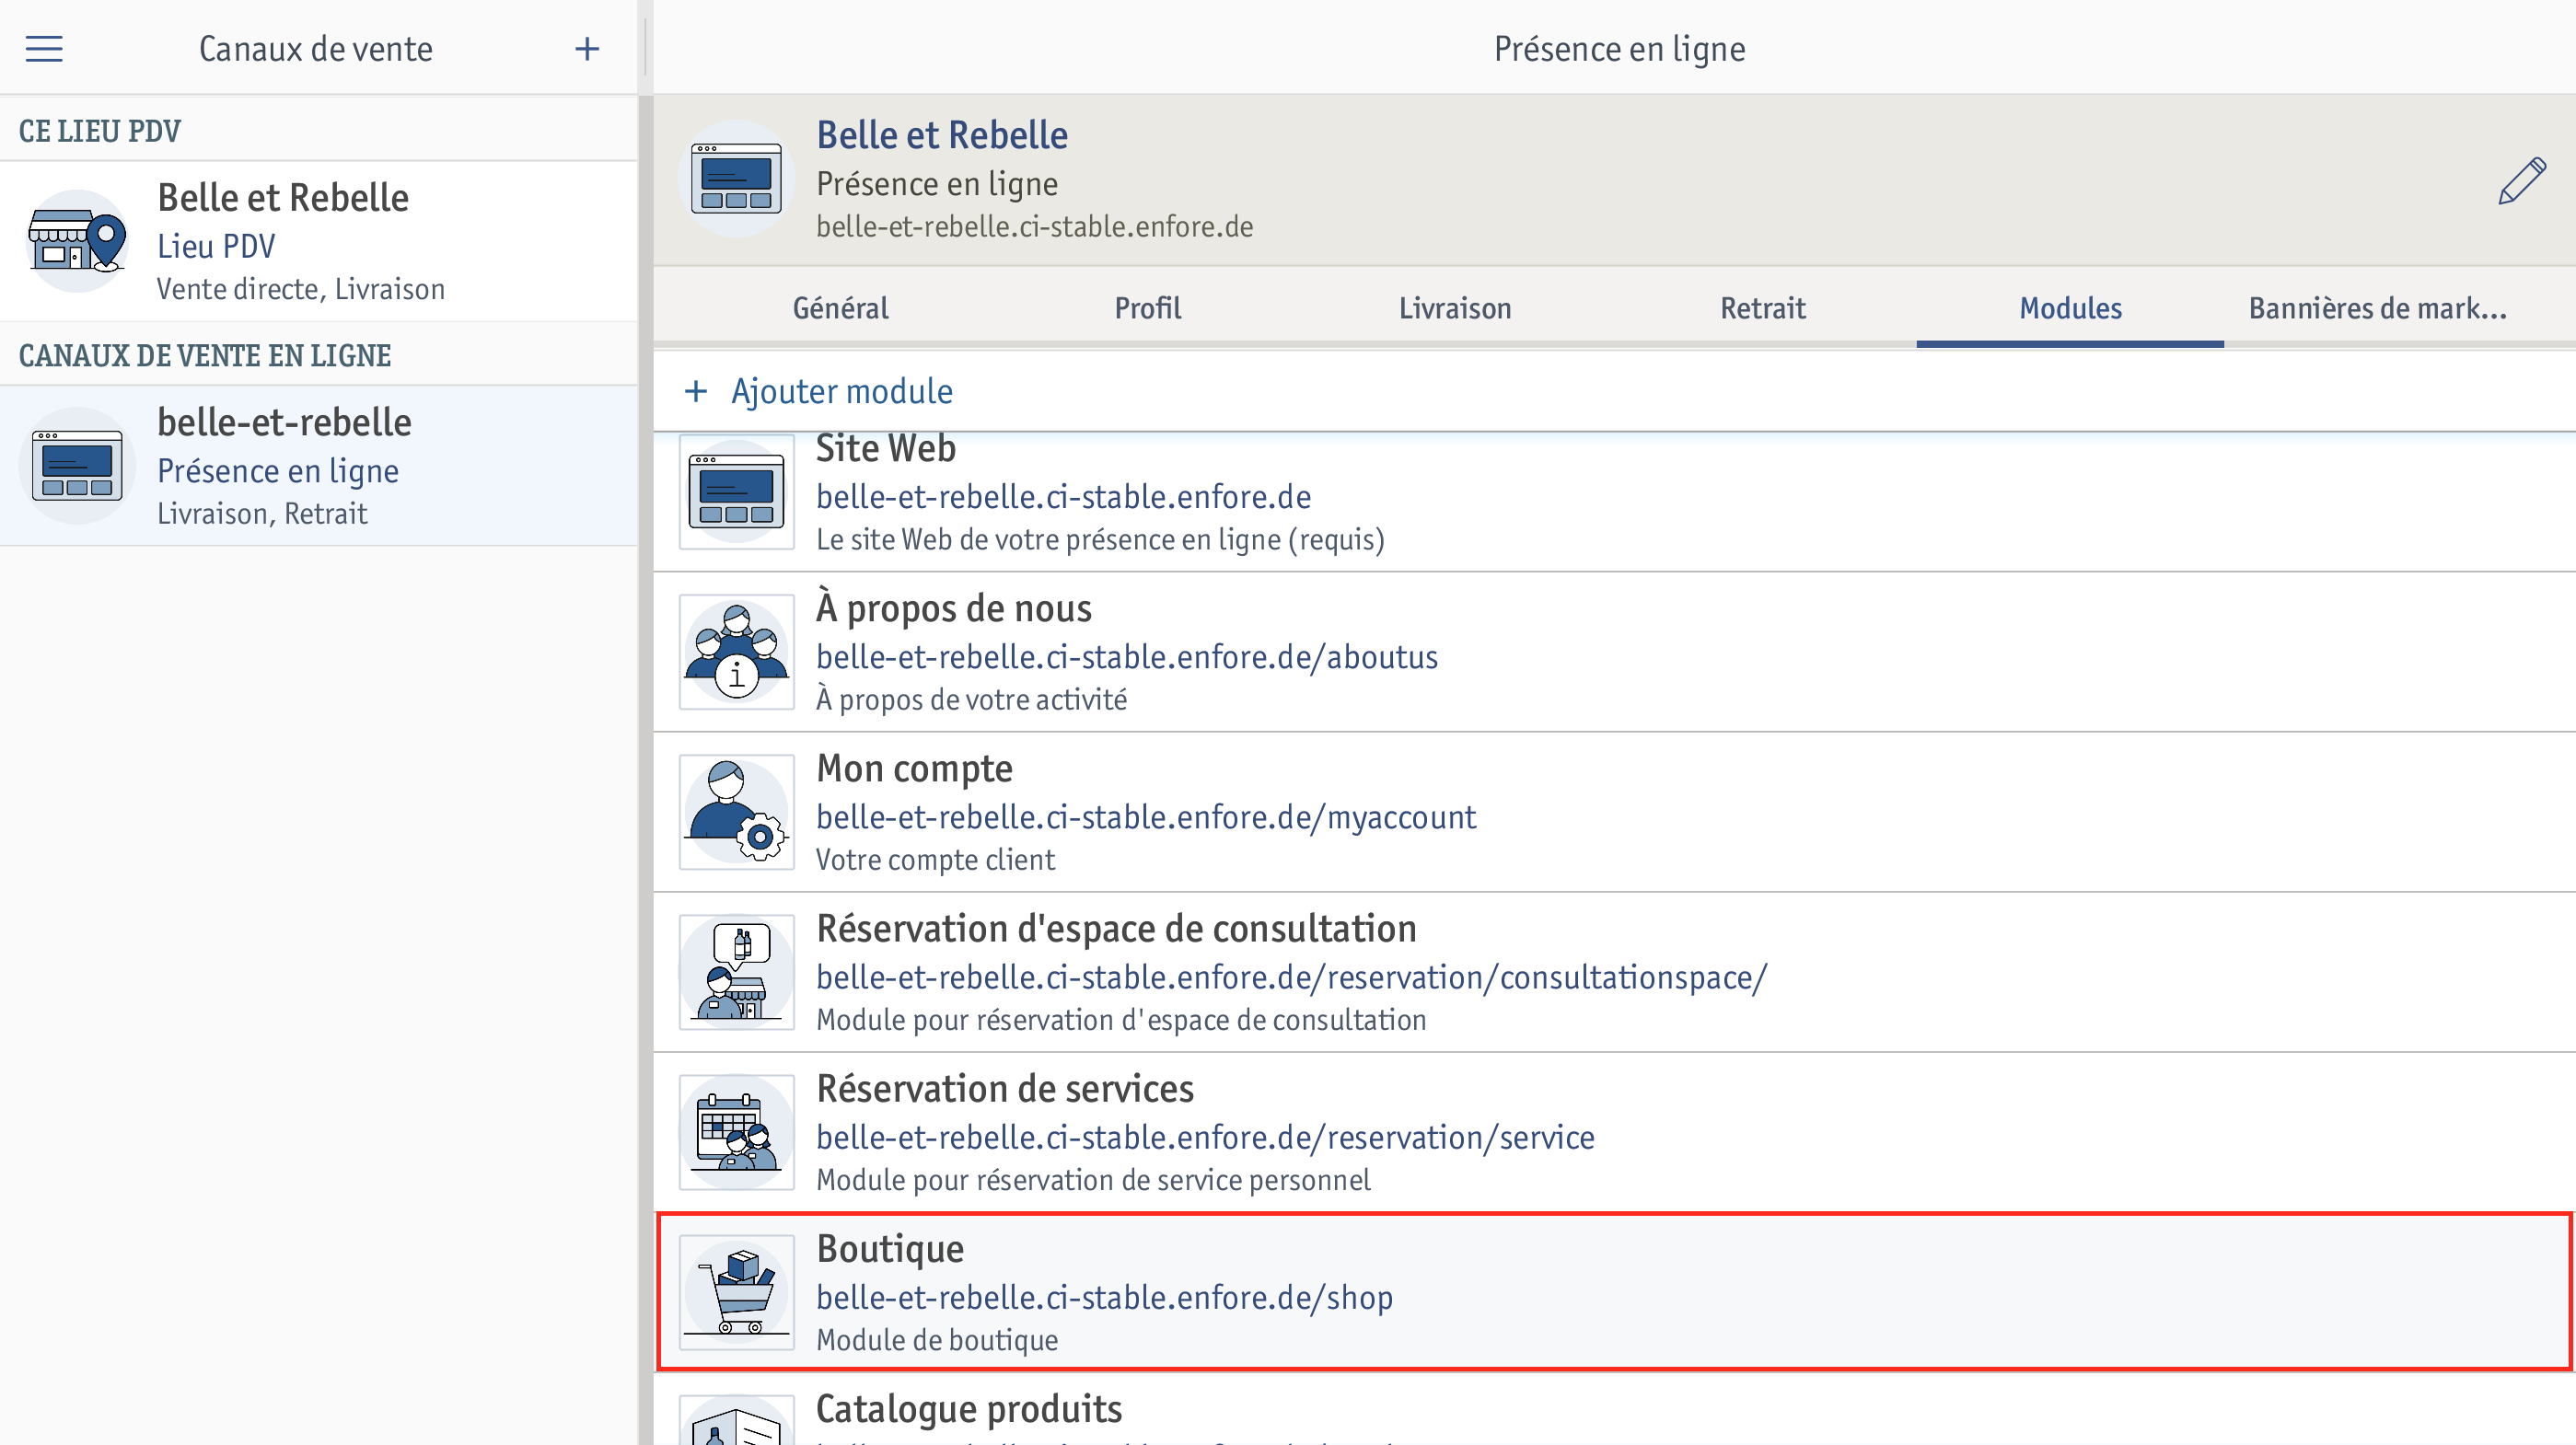
Task: Open the Site Web belle-et-rebelle.ci-stable.enfore.de link
Action: 1064,497
